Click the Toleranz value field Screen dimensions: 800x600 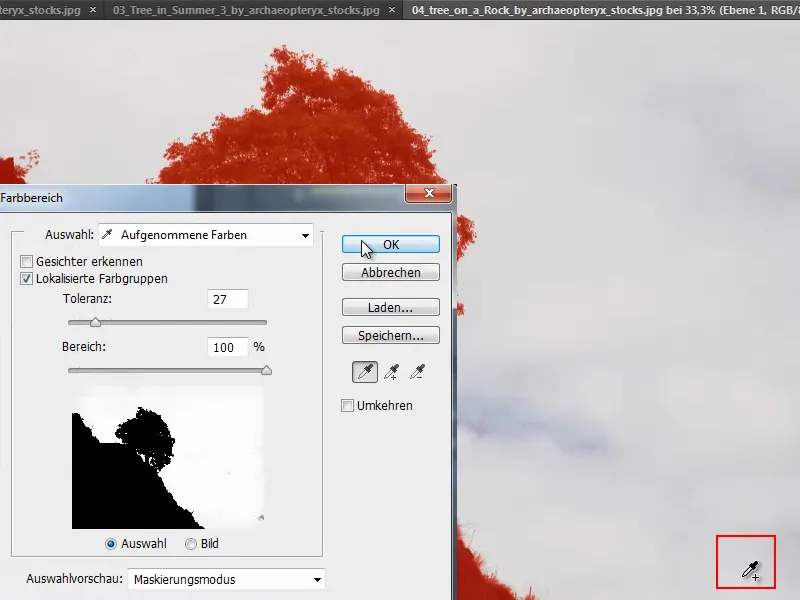point(228,299)
